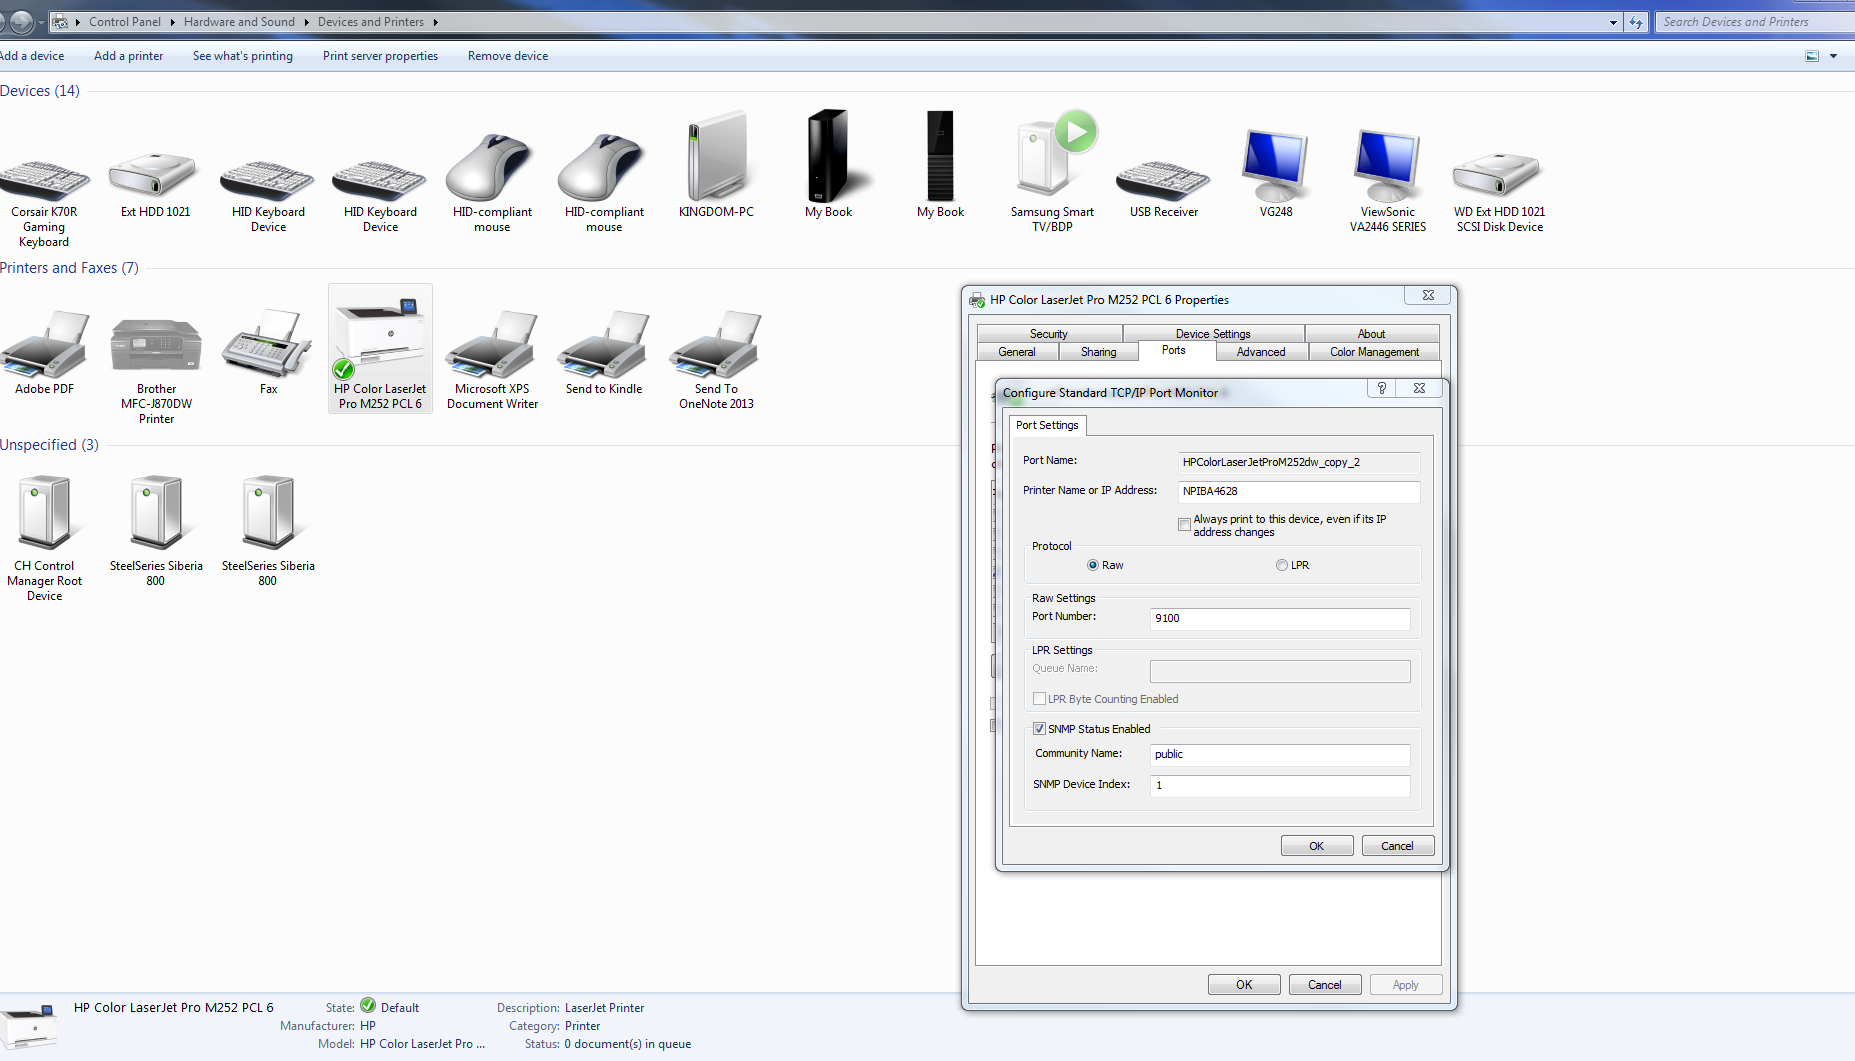Tick the LPR Byte Counting Enabled checkbox
Screen dimensions: 1855x1061
pyautogui.click(x=1039, y=699)
